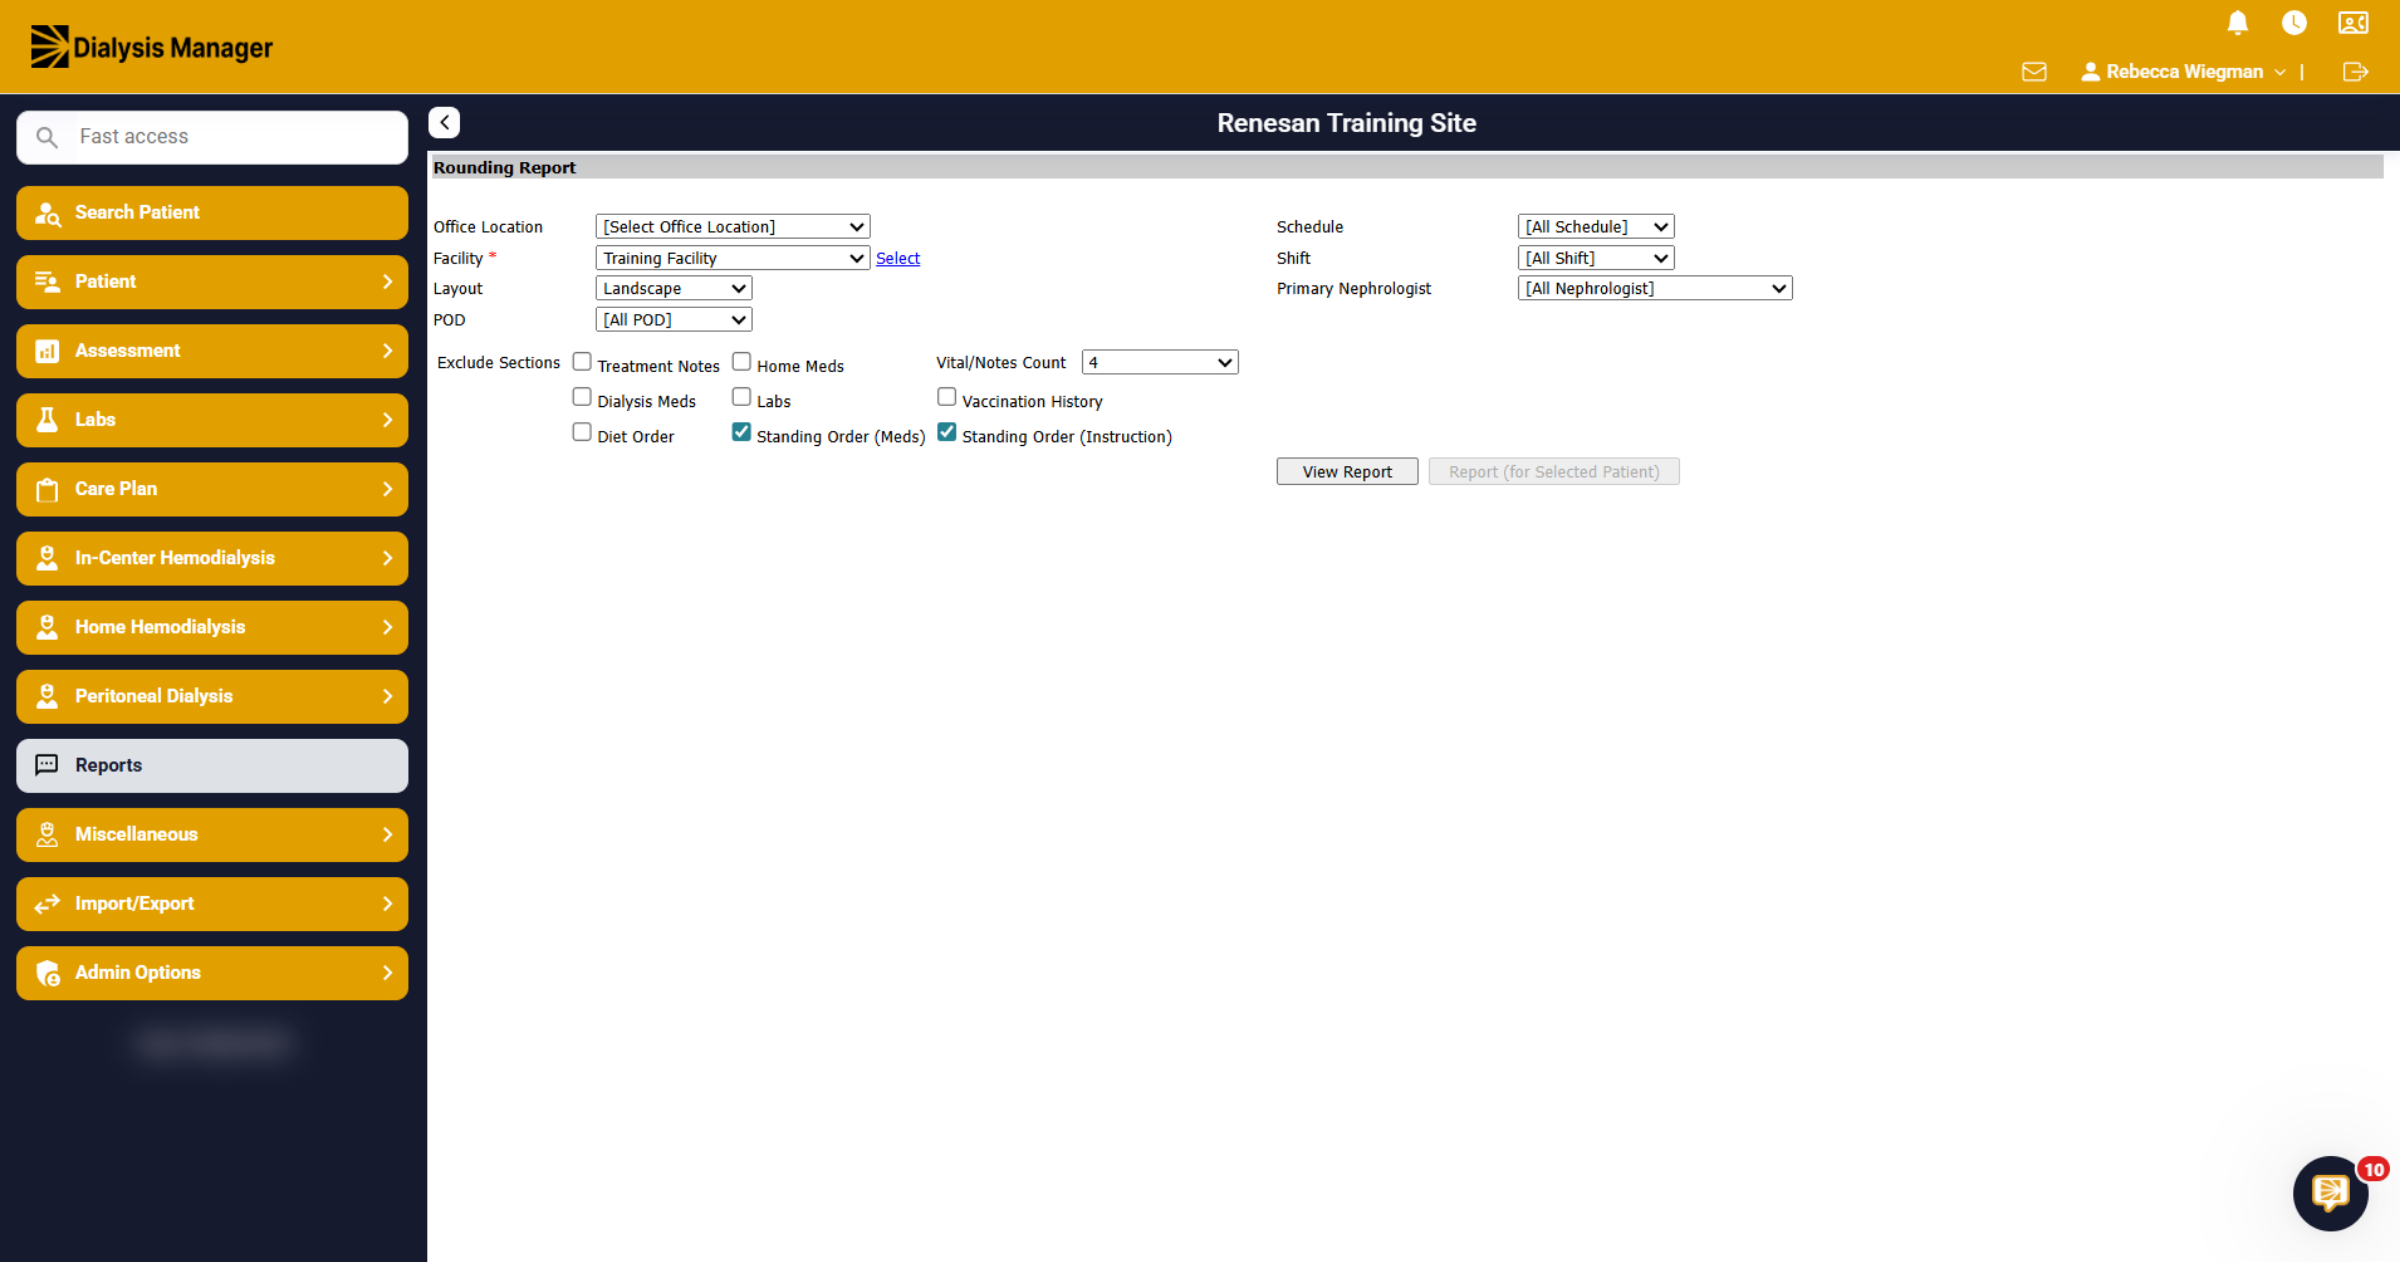Click the View Report button
The height and width of the screenshot is (1262, 2400).
coord(1347,472)
